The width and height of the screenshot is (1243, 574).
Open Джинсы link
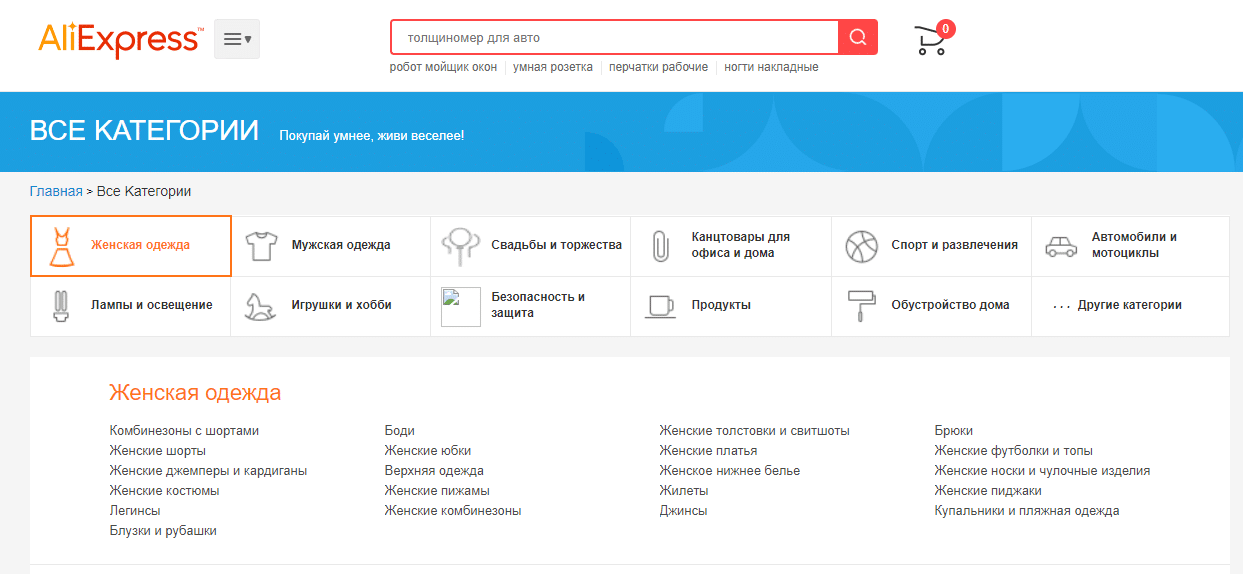[683, 511]
